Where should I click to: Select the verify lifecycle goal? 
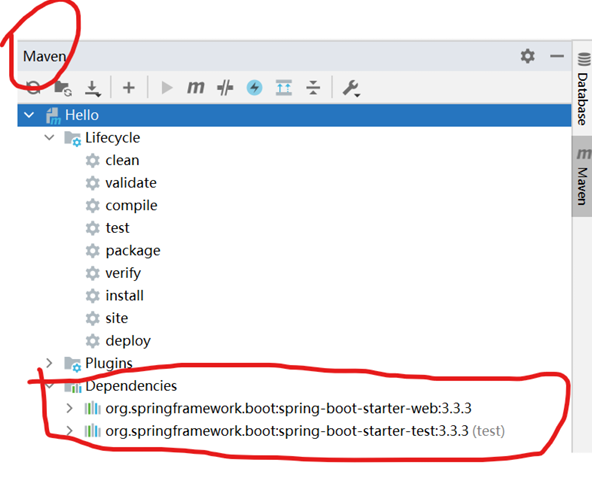[123, 273]
